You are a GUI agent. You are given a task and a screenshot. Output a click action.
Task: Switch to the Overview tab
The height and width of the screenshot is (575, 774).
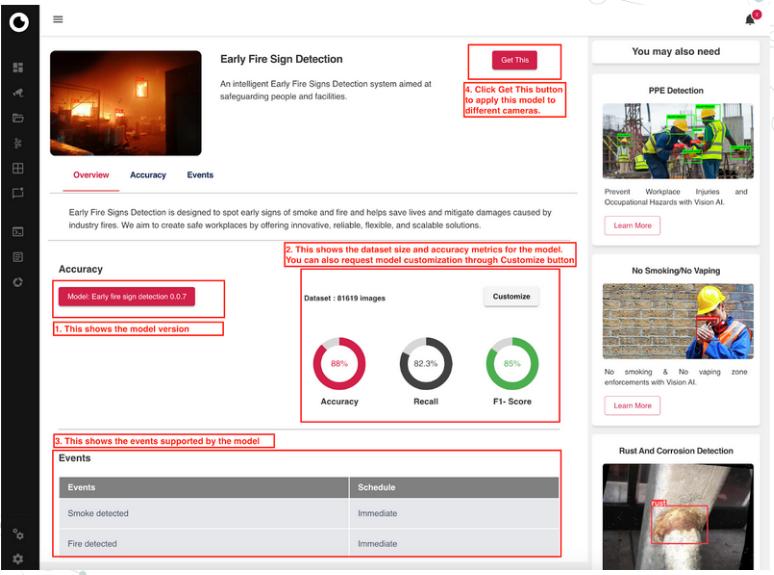[91, 175]
